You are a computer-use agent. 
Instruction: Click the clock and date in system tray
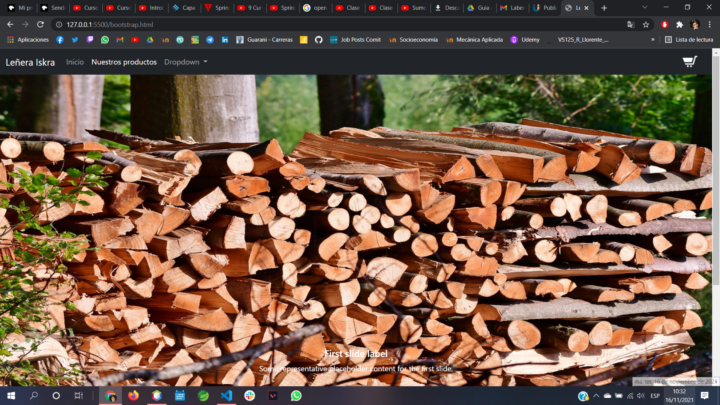(x=678, y=395)
